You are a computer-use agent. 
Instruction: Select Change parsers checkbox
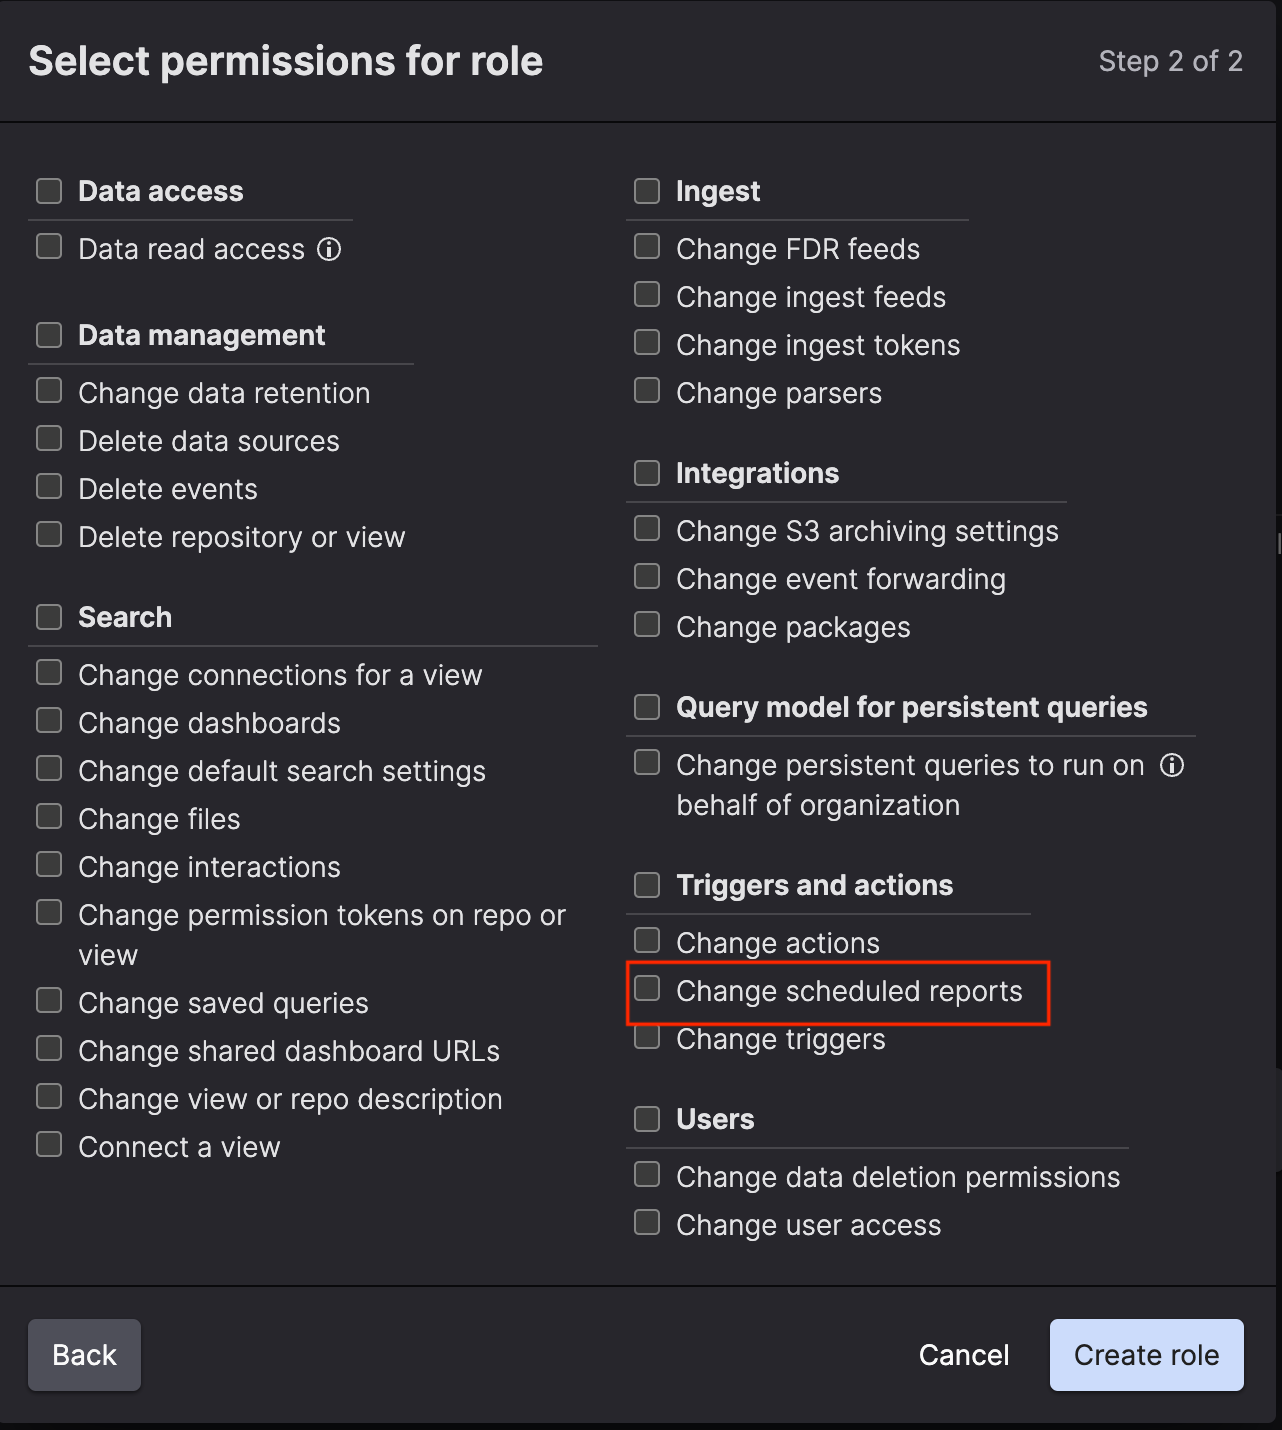pyautogui.click(x=648, y=391)
